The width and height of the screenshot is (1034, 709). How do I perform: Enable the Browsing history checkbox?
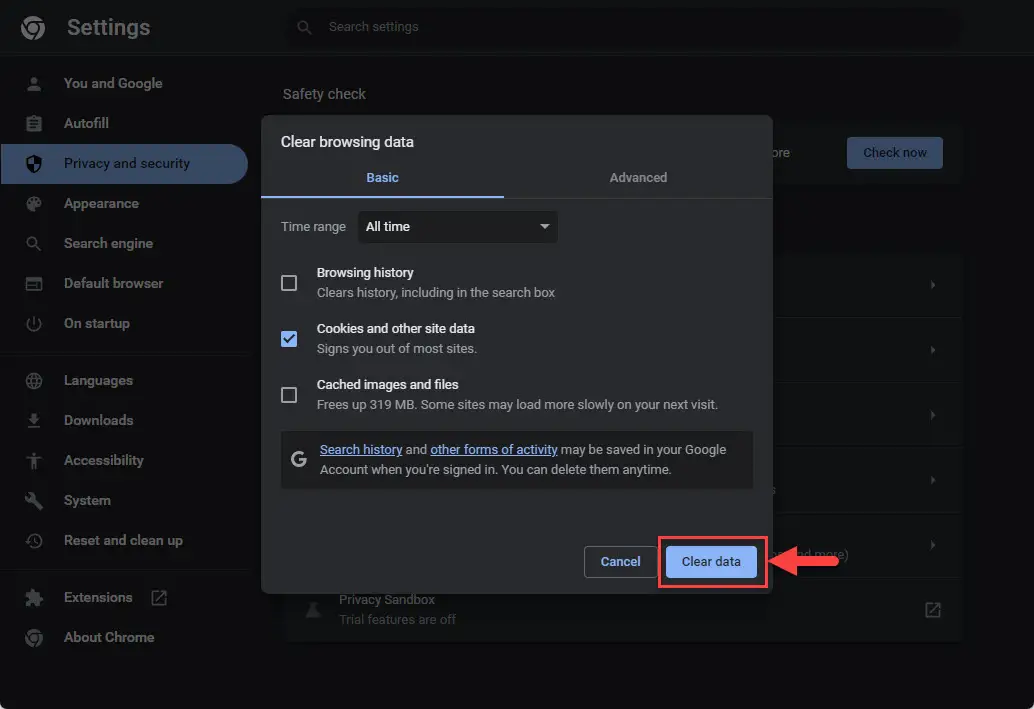[x=289, y=283]
